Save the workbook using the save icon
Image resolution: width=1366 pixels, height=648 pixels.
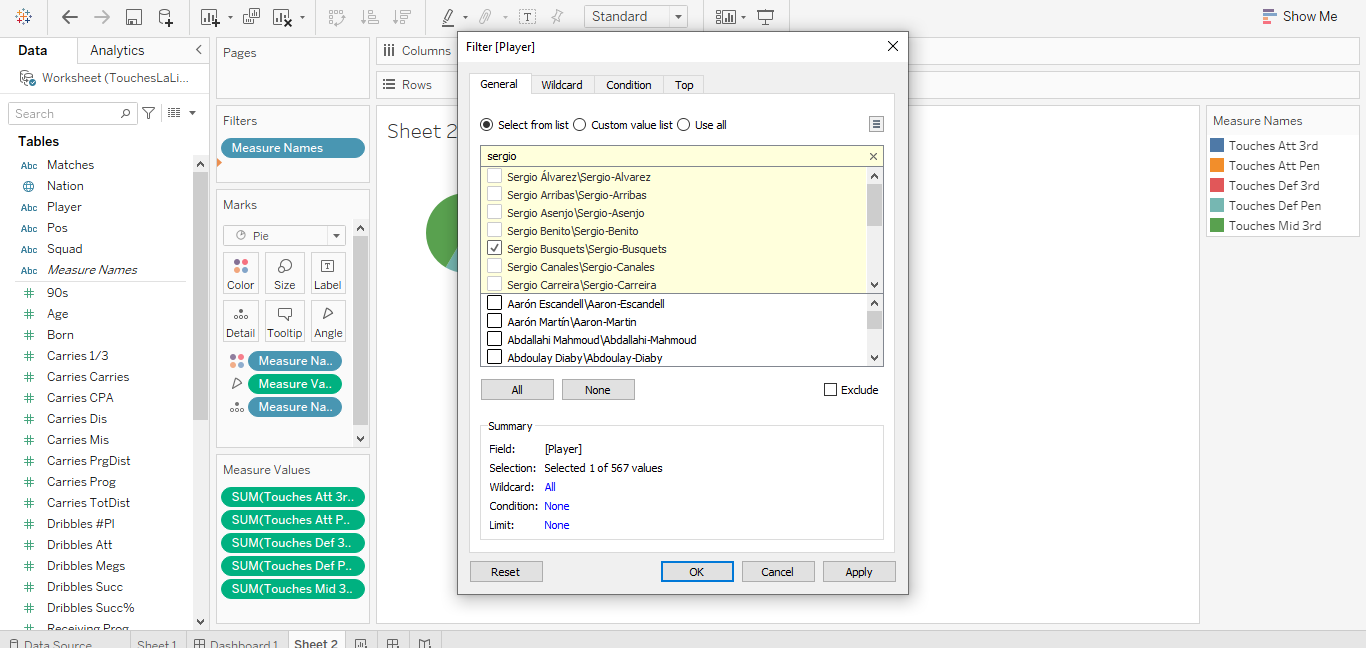click(x=134, y=16)
